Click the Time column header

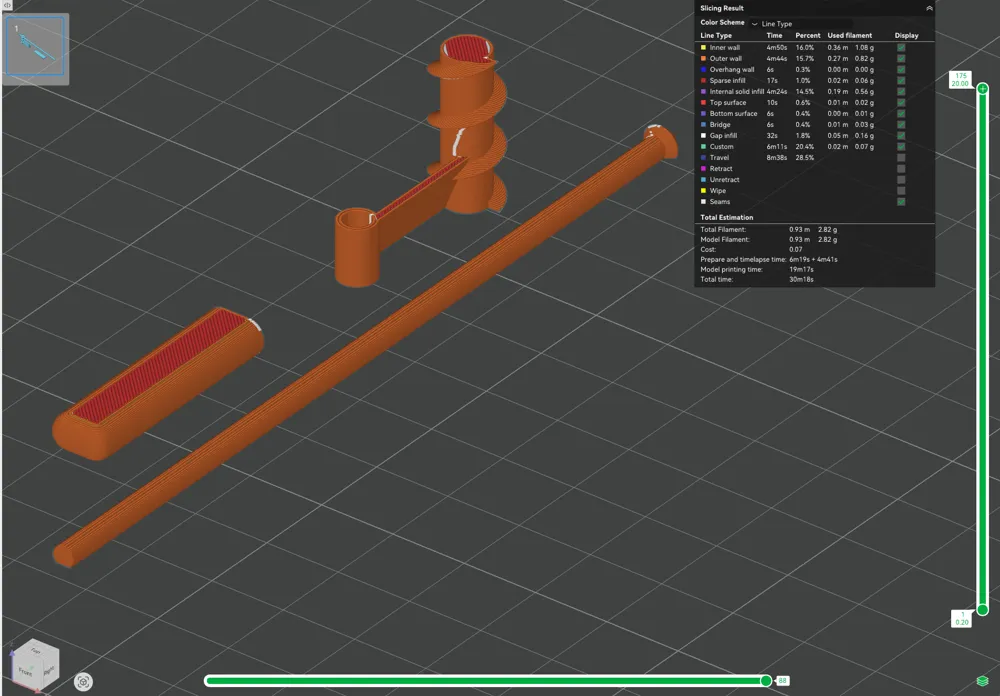[x=774, y=36]
